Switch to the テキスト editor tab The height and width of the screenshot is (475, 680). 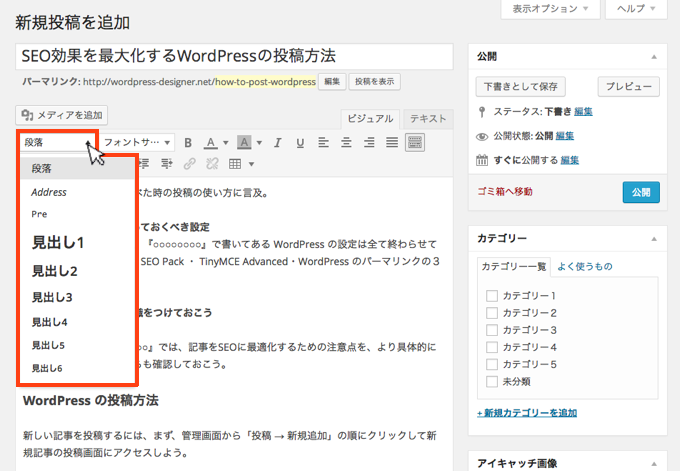coord(428,119)
